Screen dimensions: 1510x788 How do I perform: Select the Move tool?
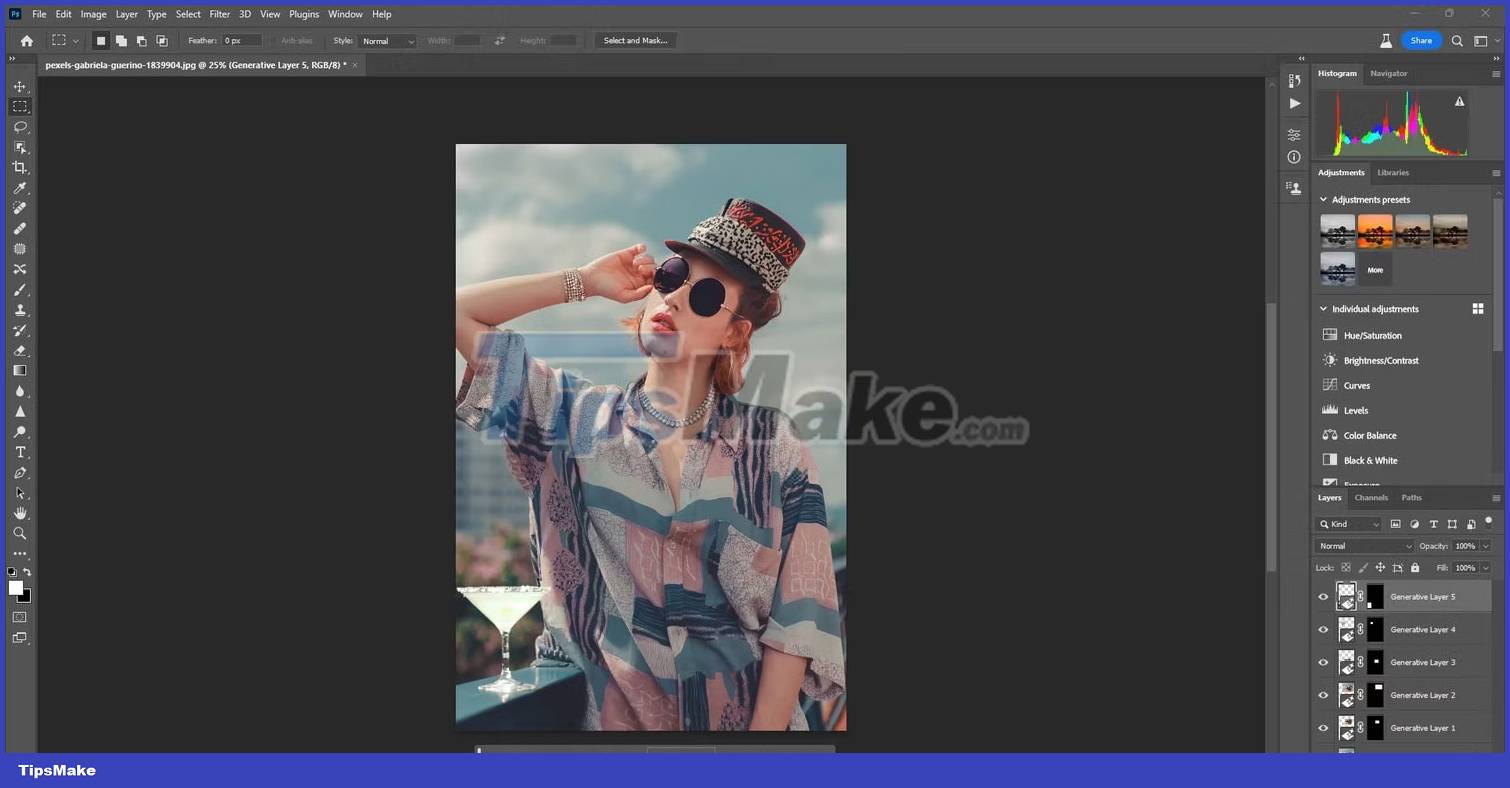20,86
